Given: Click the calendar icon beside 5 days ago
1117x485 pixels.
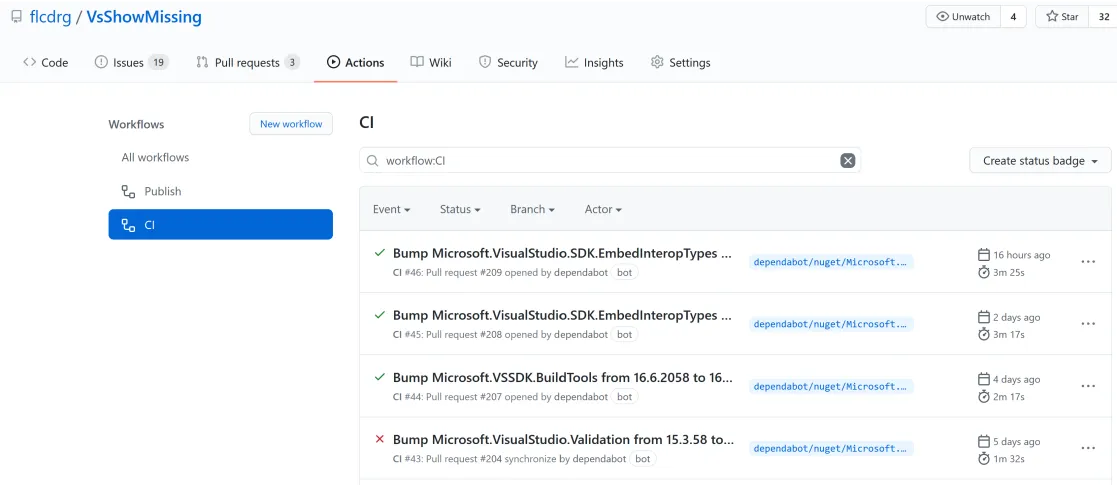Looking at the screenshot, I should pos(984,442).
